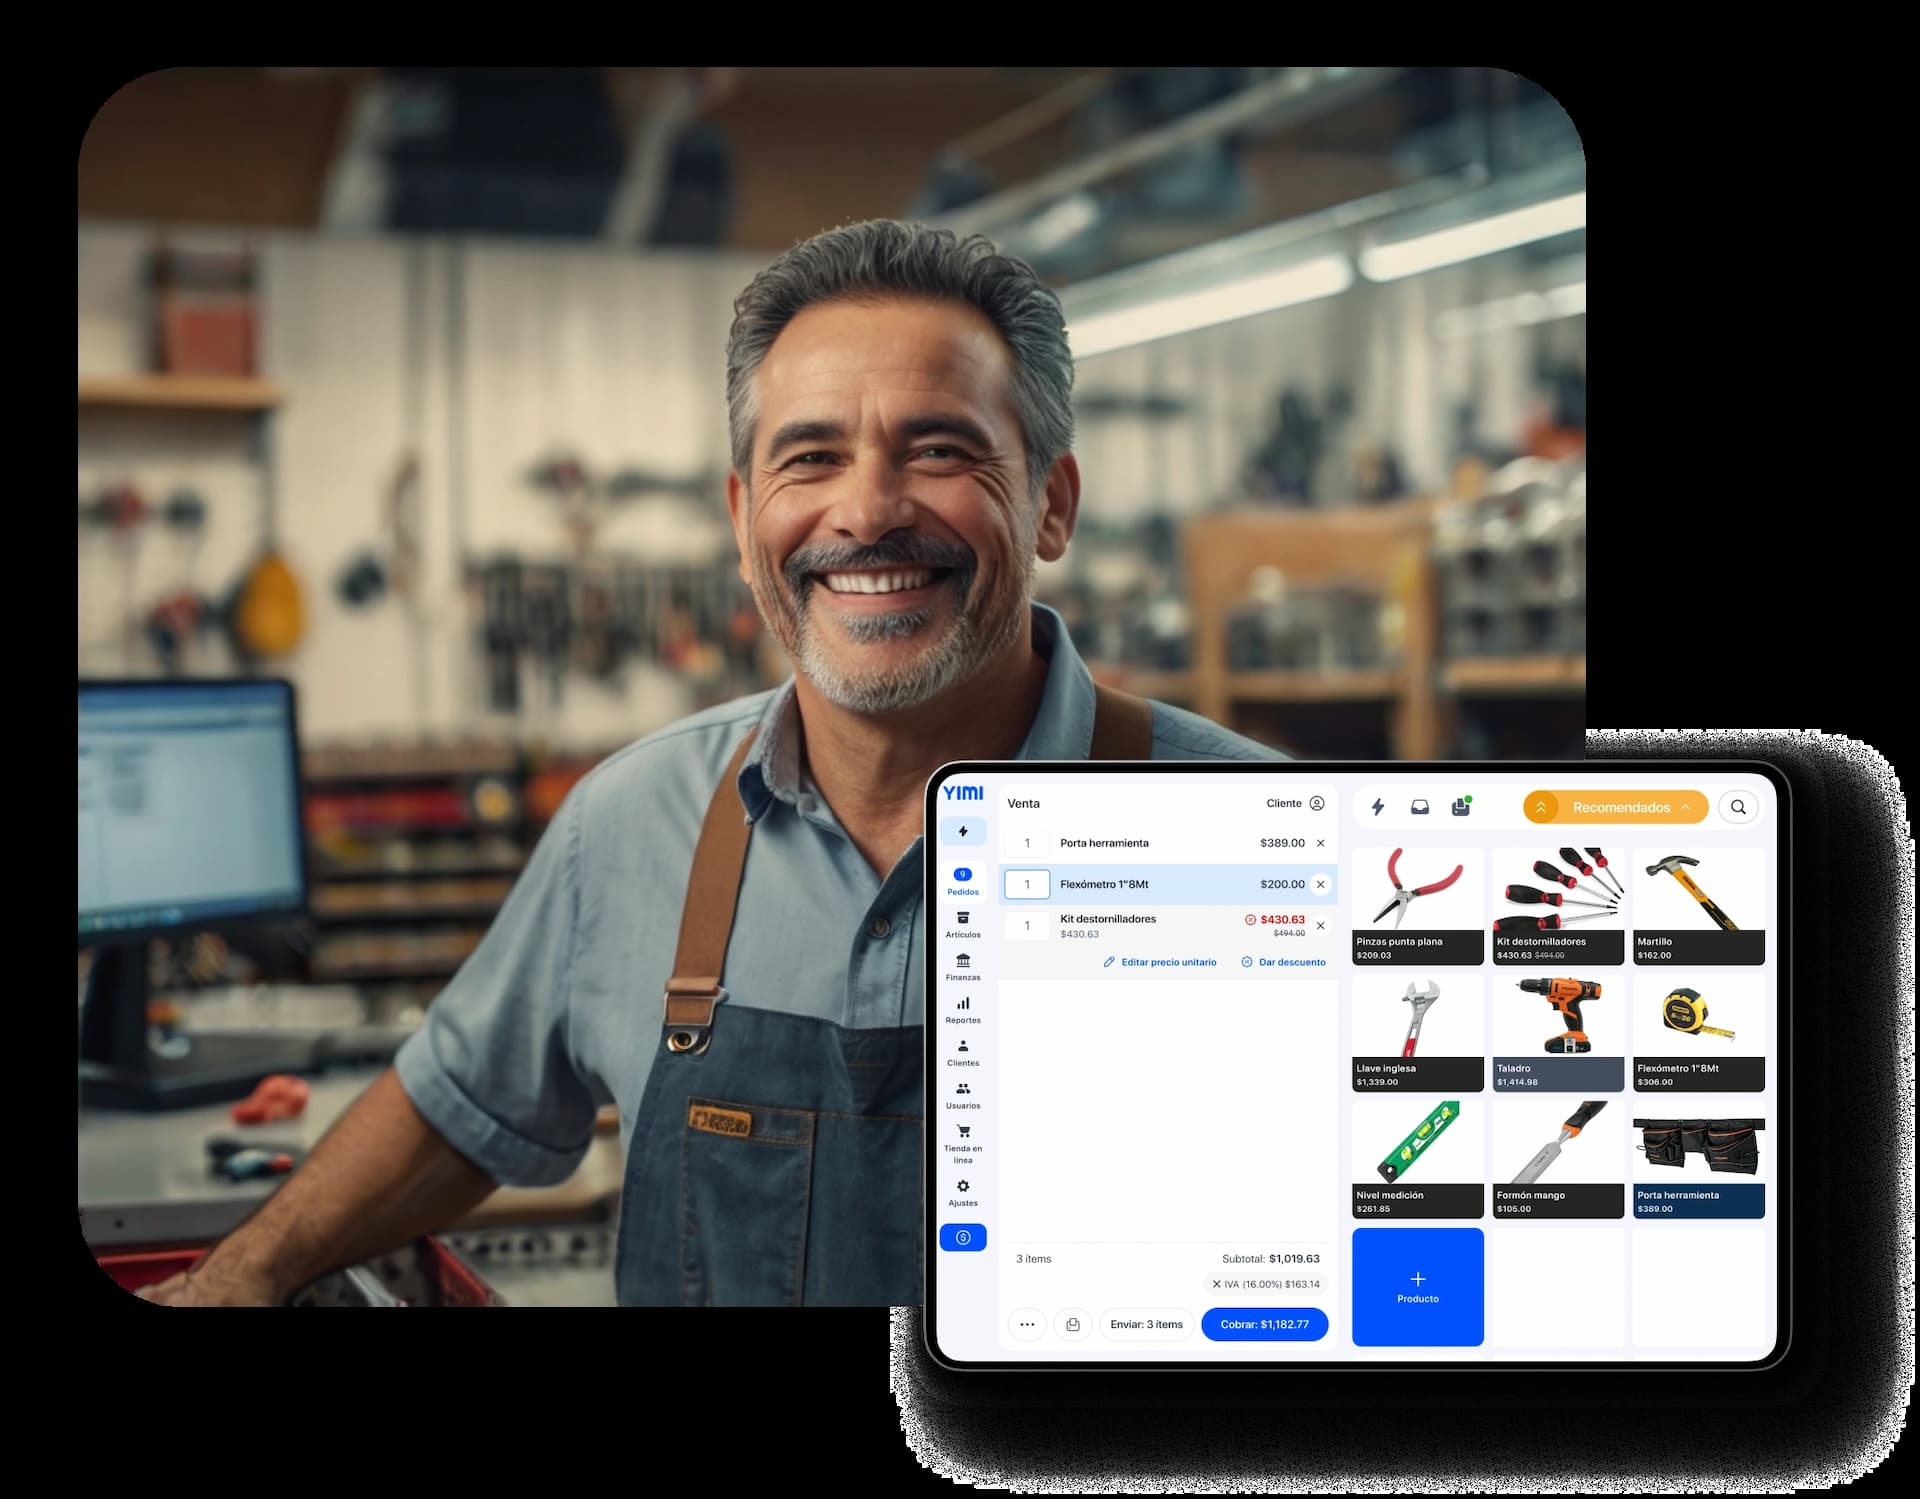Edit quantity field for Kit destornilladores
Screen dimensions: 1920x1499
(x=1027, y=926)
